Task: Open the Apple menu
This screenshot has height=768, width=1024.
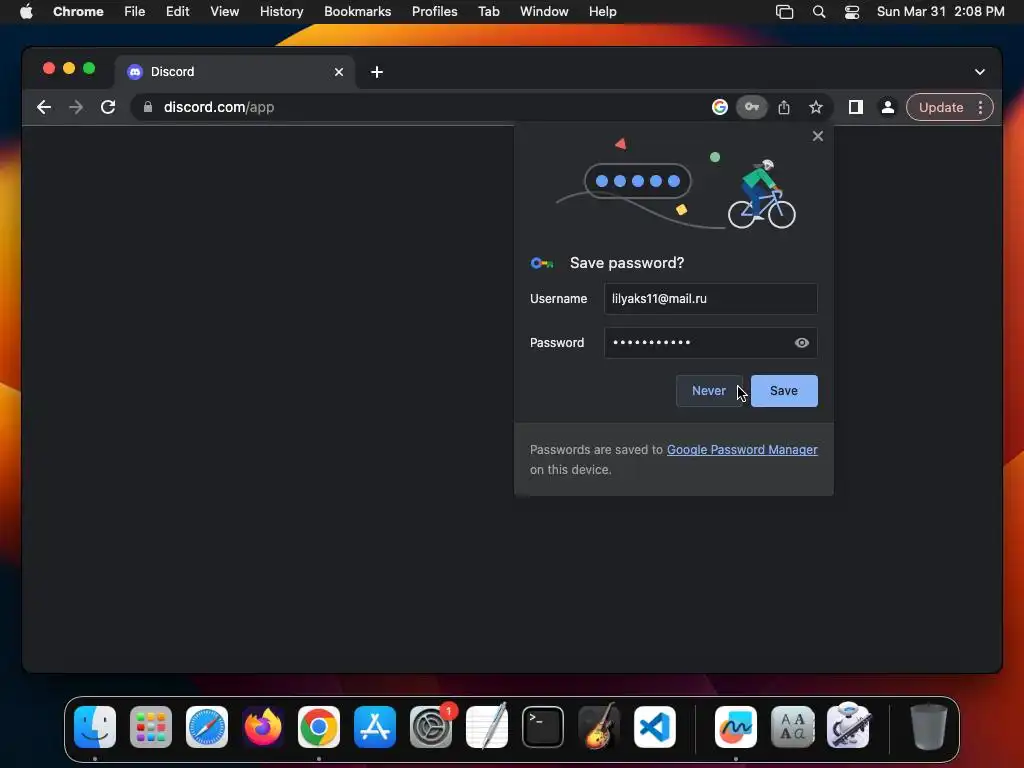Action: [x=26, y=12]
